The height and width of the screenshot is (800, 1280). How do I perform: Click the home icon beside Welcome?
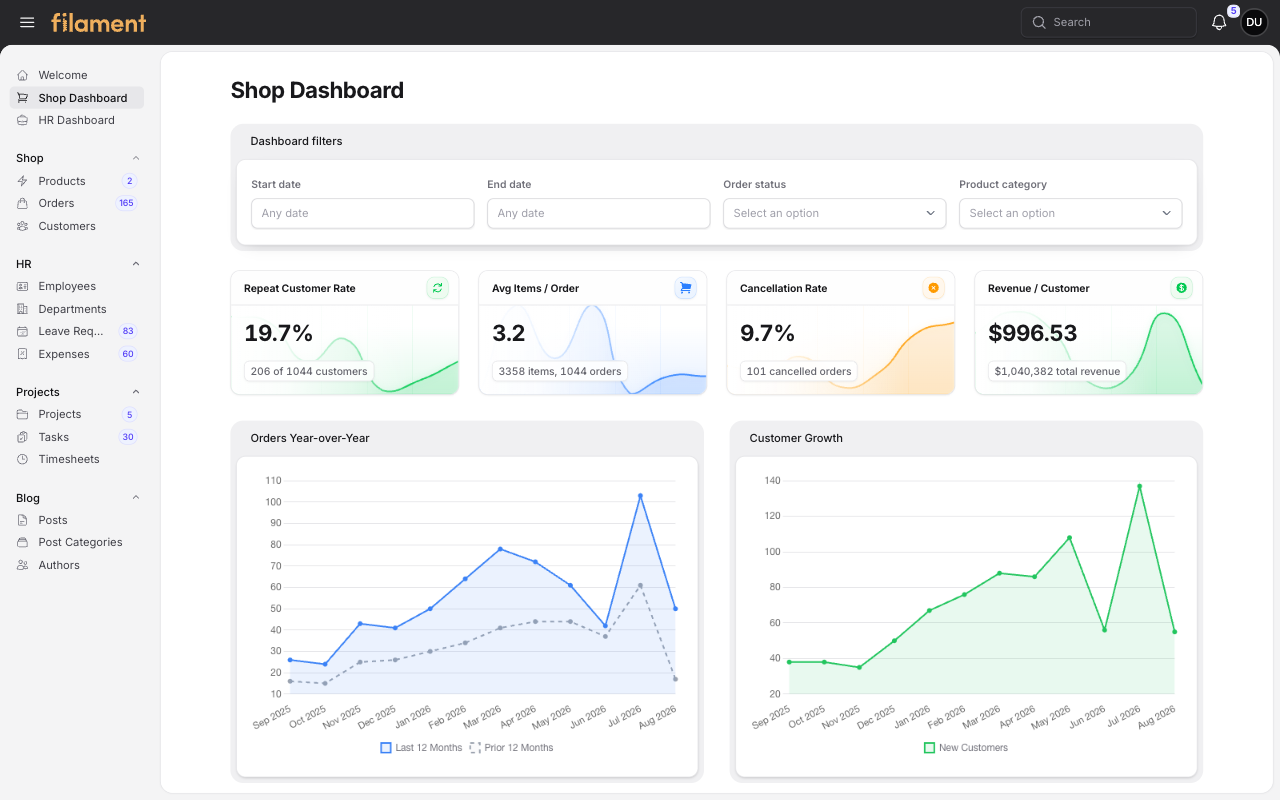(x=23, y=75)
